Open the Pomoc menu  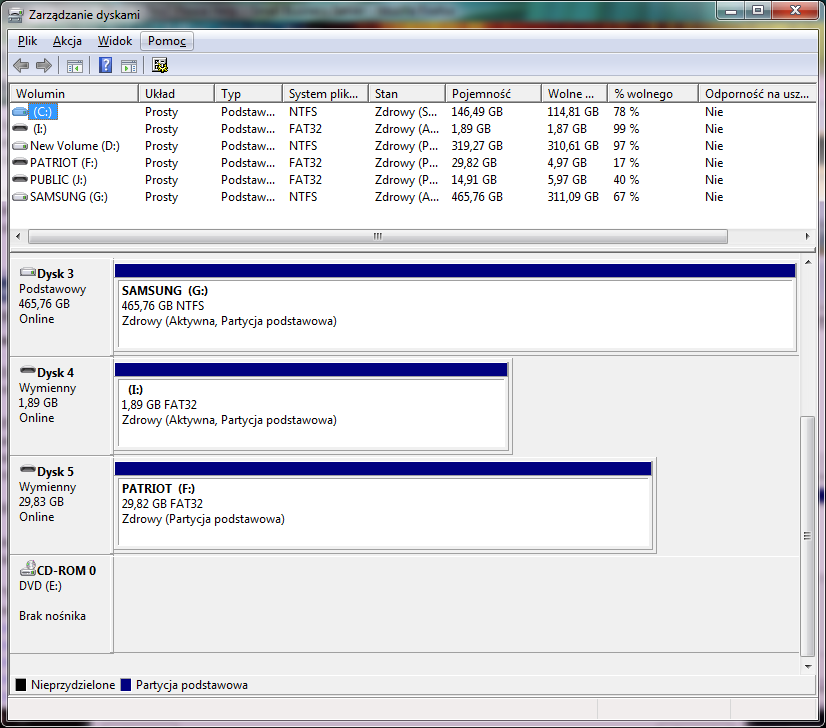[x=167, y=41]
